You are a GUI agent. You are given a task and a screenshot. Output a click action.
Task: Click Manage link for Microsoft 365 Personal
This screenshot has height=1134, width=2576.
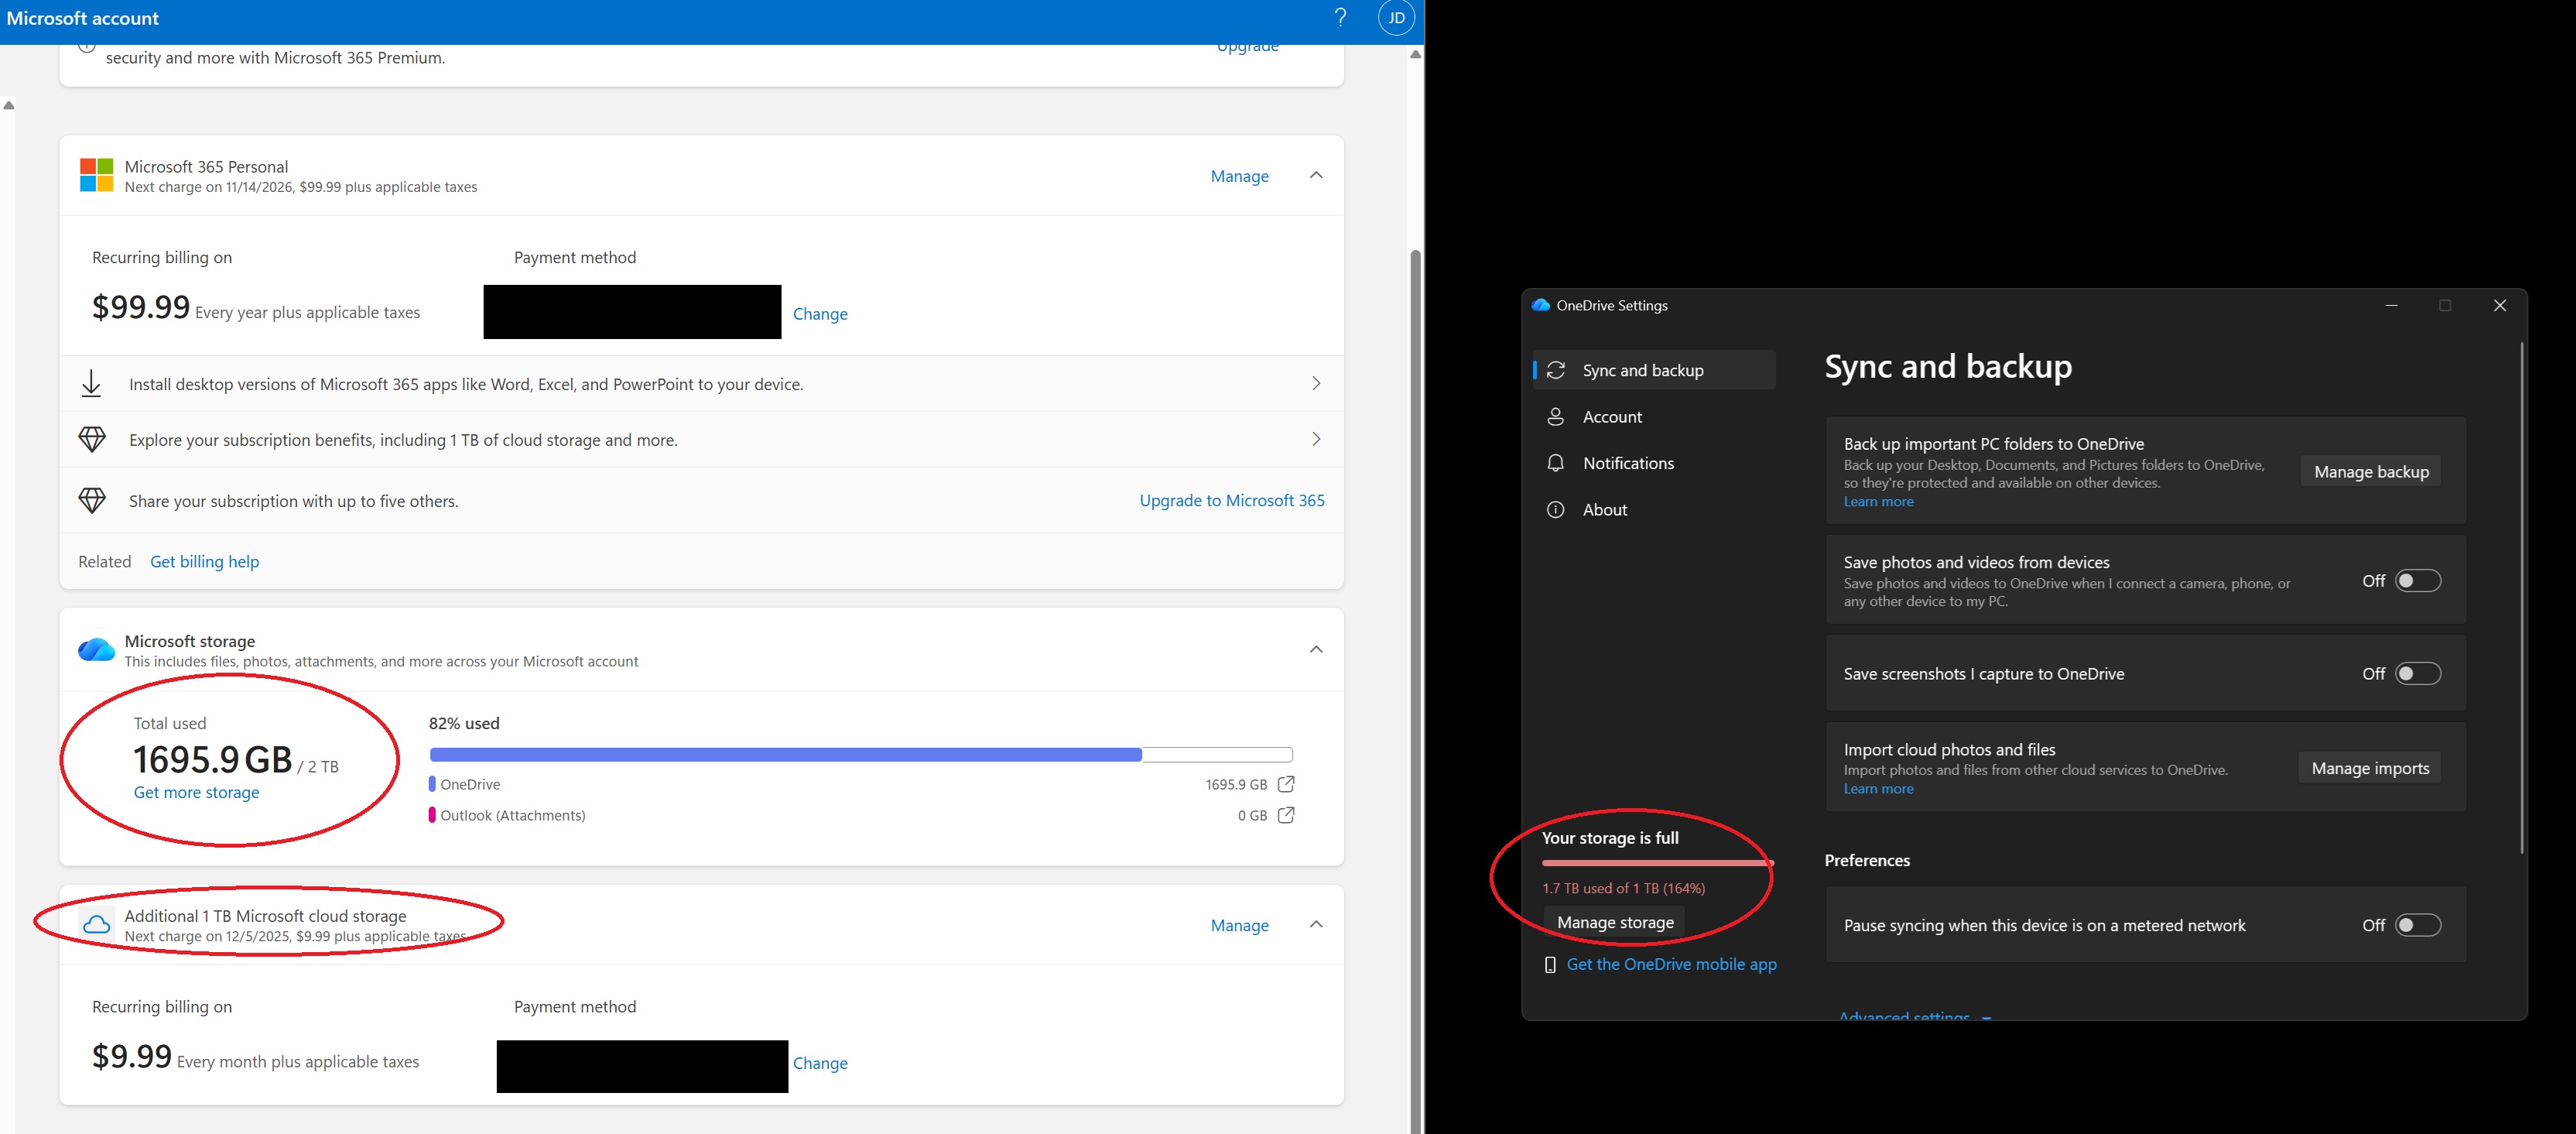point(1239,176)
